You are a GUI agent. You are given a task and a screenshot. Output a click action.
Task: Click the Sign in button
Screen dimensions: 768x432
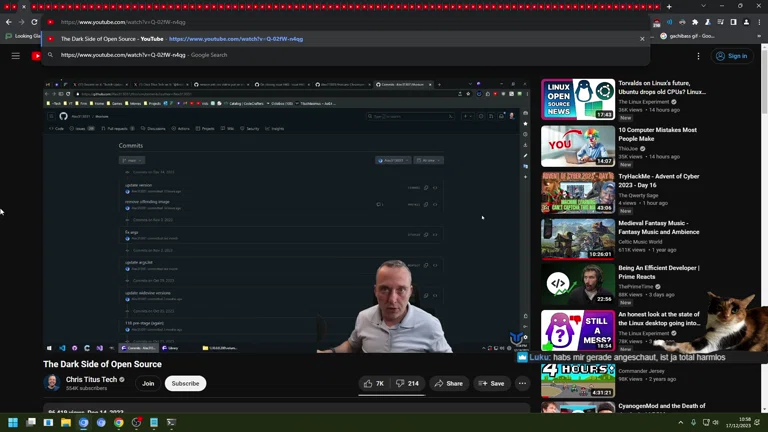pos(732,56)
